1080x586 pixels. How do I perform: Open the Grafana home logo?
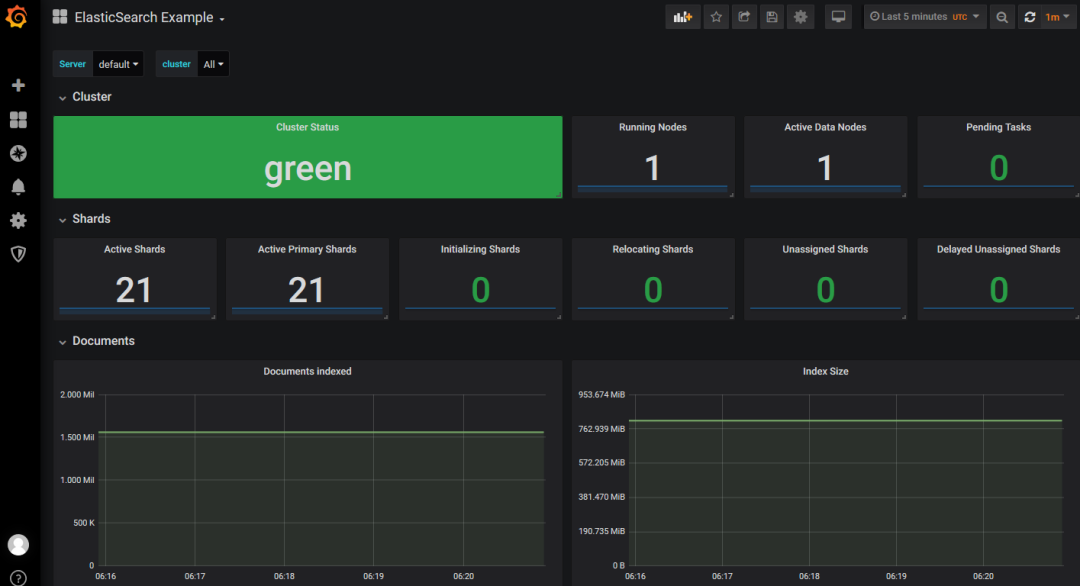17,17
